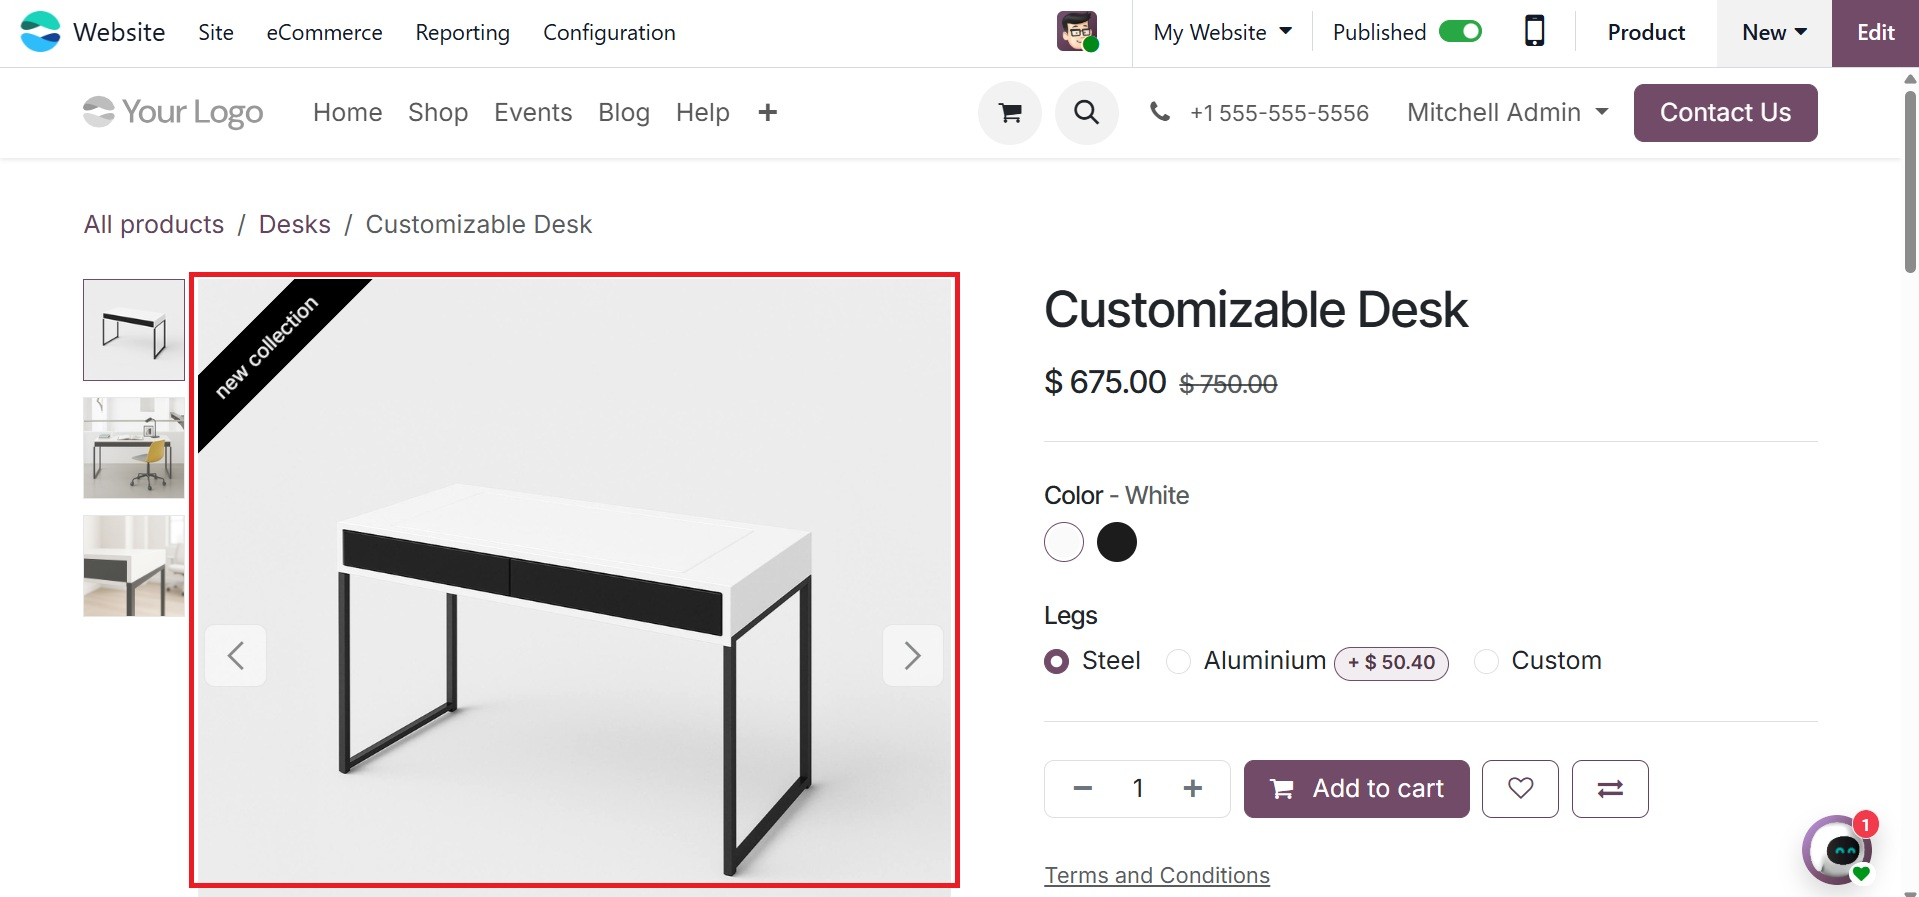The image size is (1919, 897).
Task: Open the eCommerce menu
Action: click(324, 32)
